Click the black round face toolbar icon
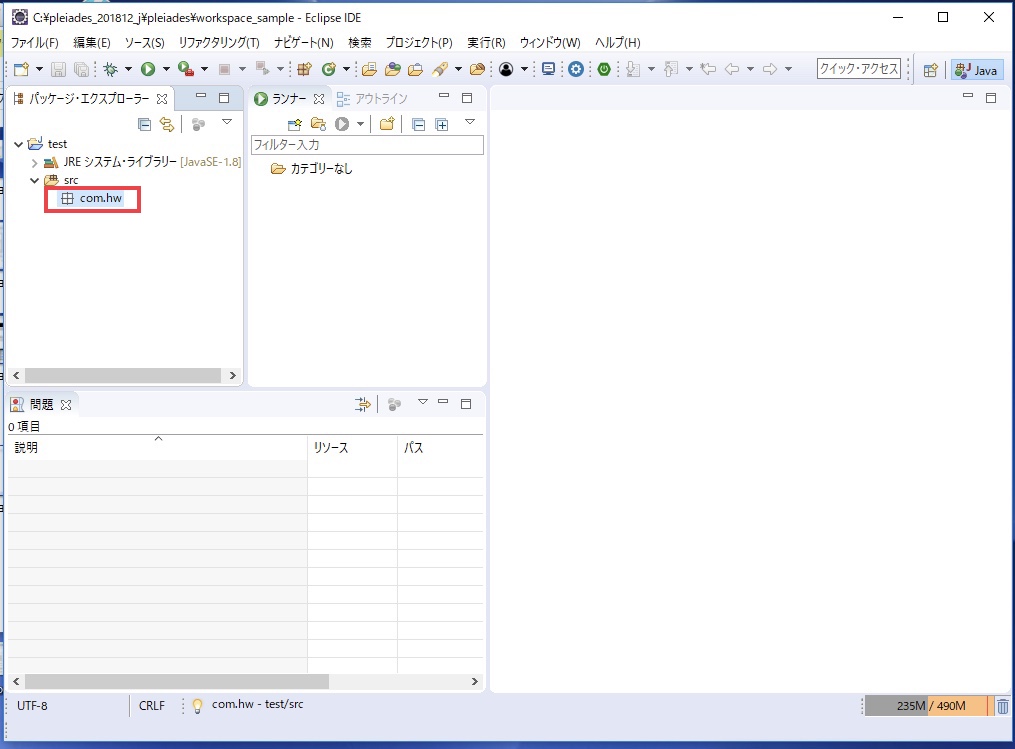 (506, 69)
